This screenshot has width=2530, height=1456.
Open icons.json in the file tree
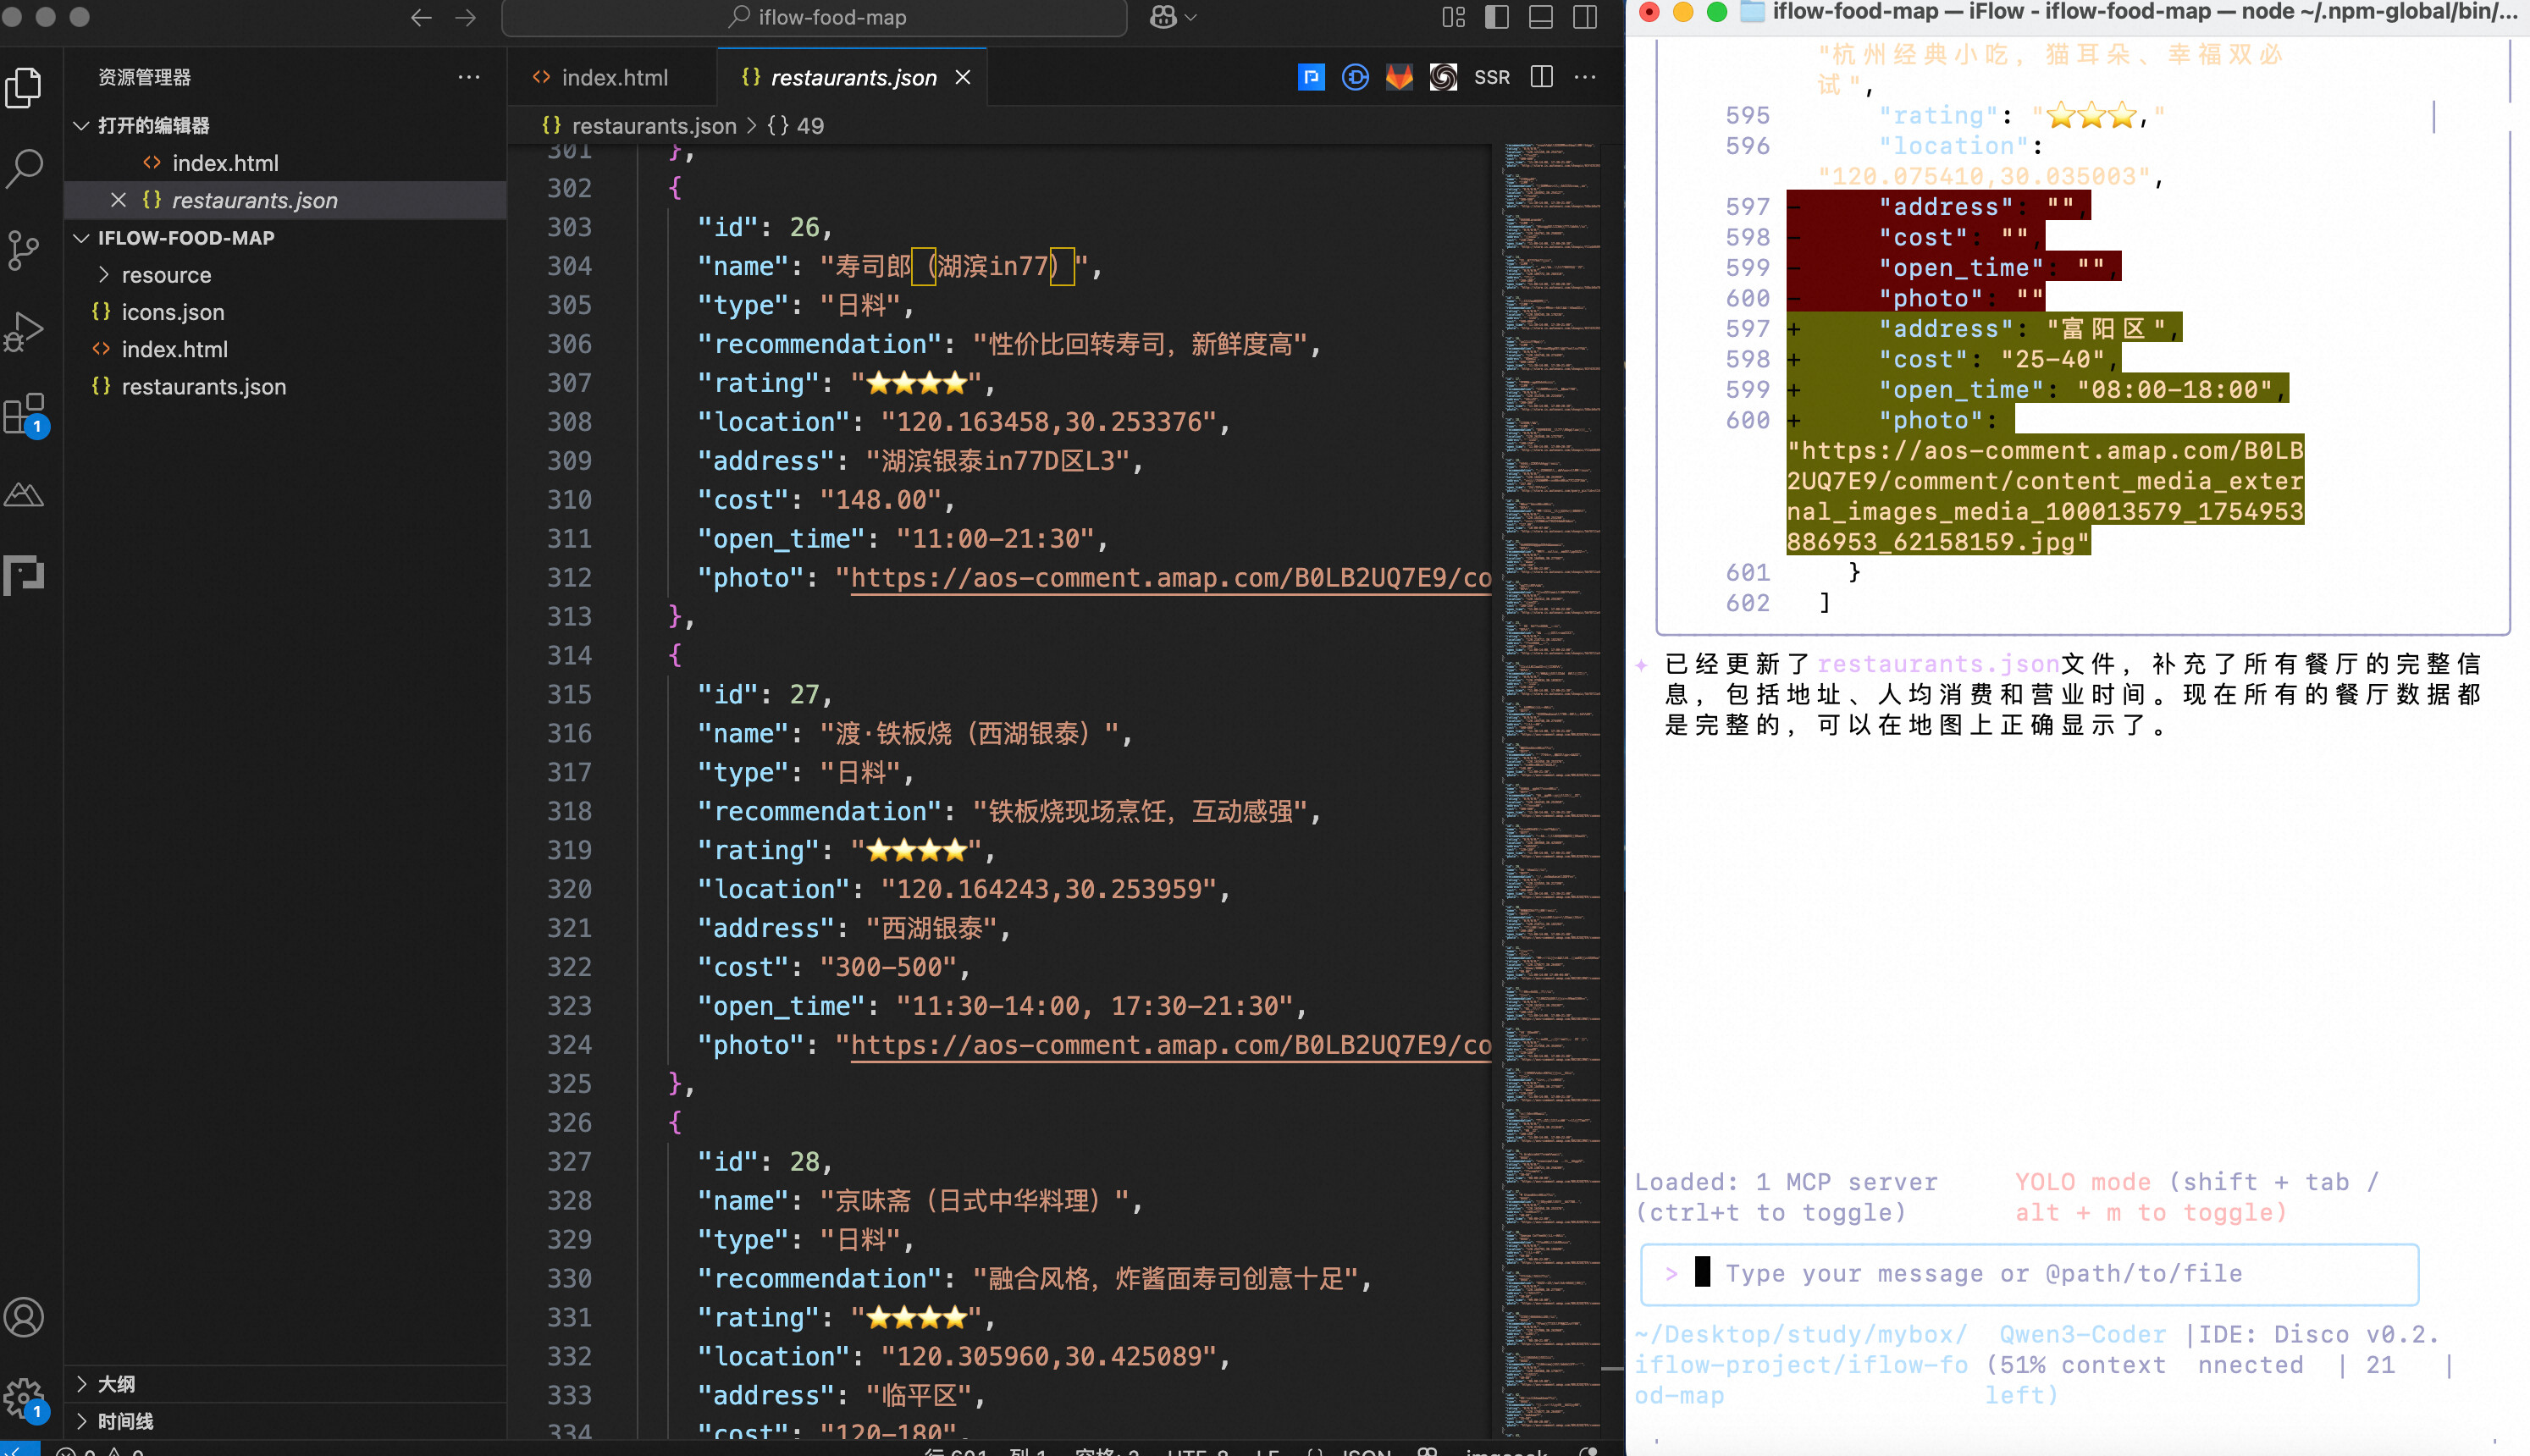(172, 312)
